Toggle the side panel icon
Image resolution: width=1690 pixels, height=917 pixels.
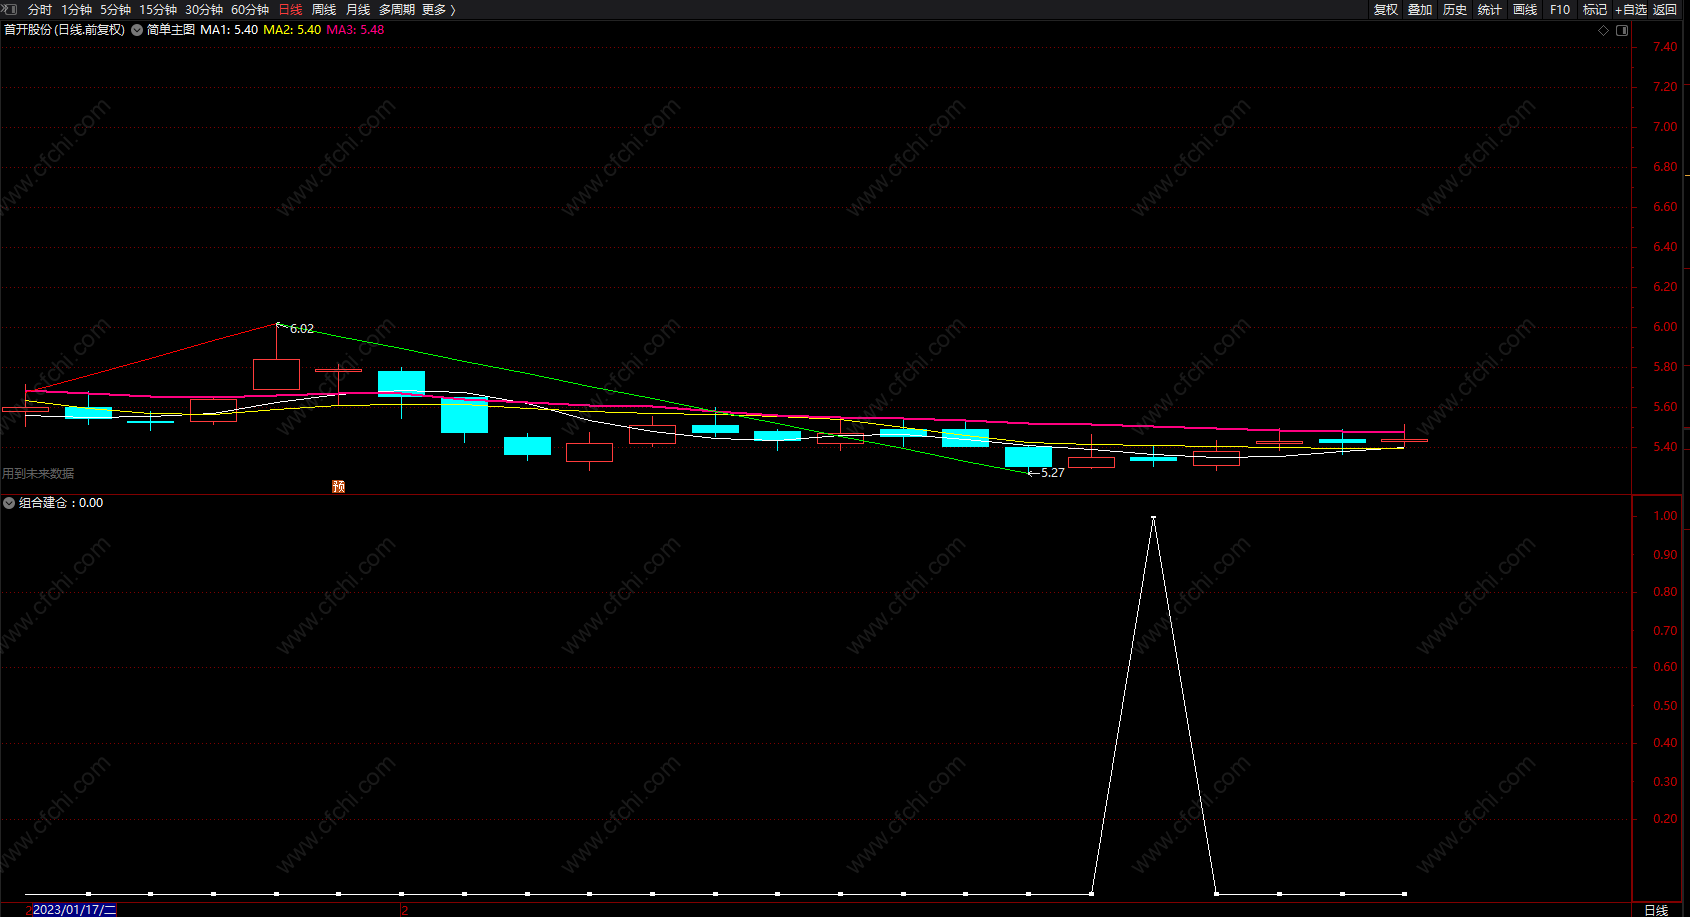1622,30
